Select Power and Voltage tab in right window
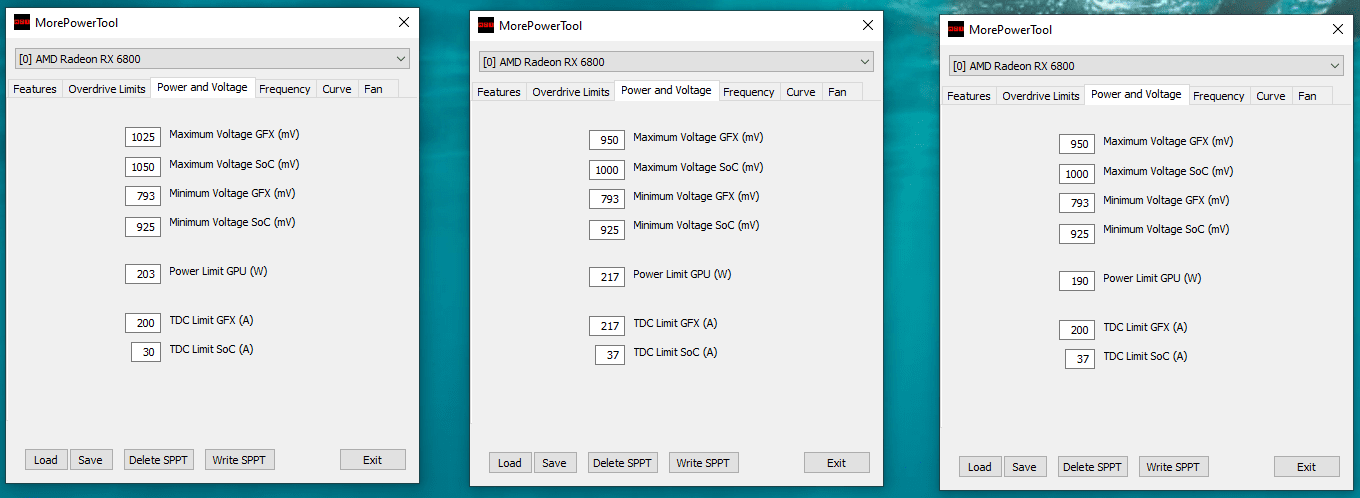 pyautogui.click(x=1136, y=94)
